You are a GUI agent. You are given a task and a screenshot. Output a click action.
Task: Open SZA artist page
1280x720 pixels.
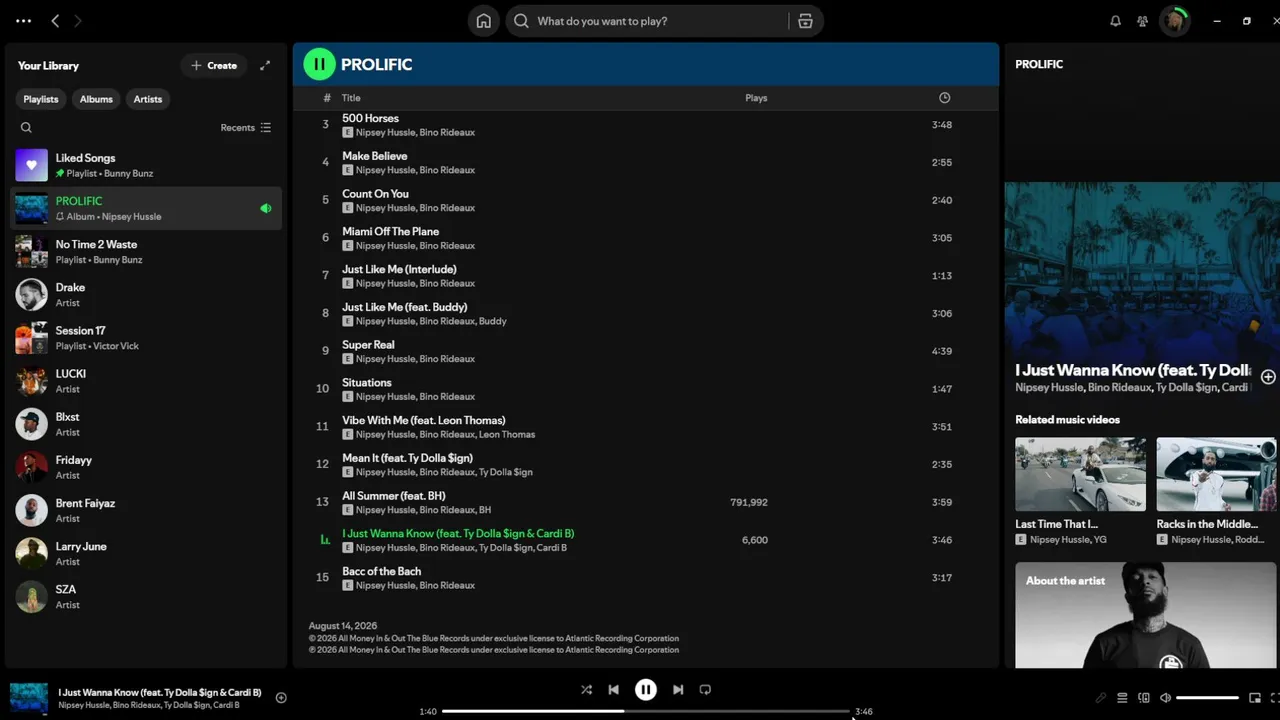click(146, 596)
